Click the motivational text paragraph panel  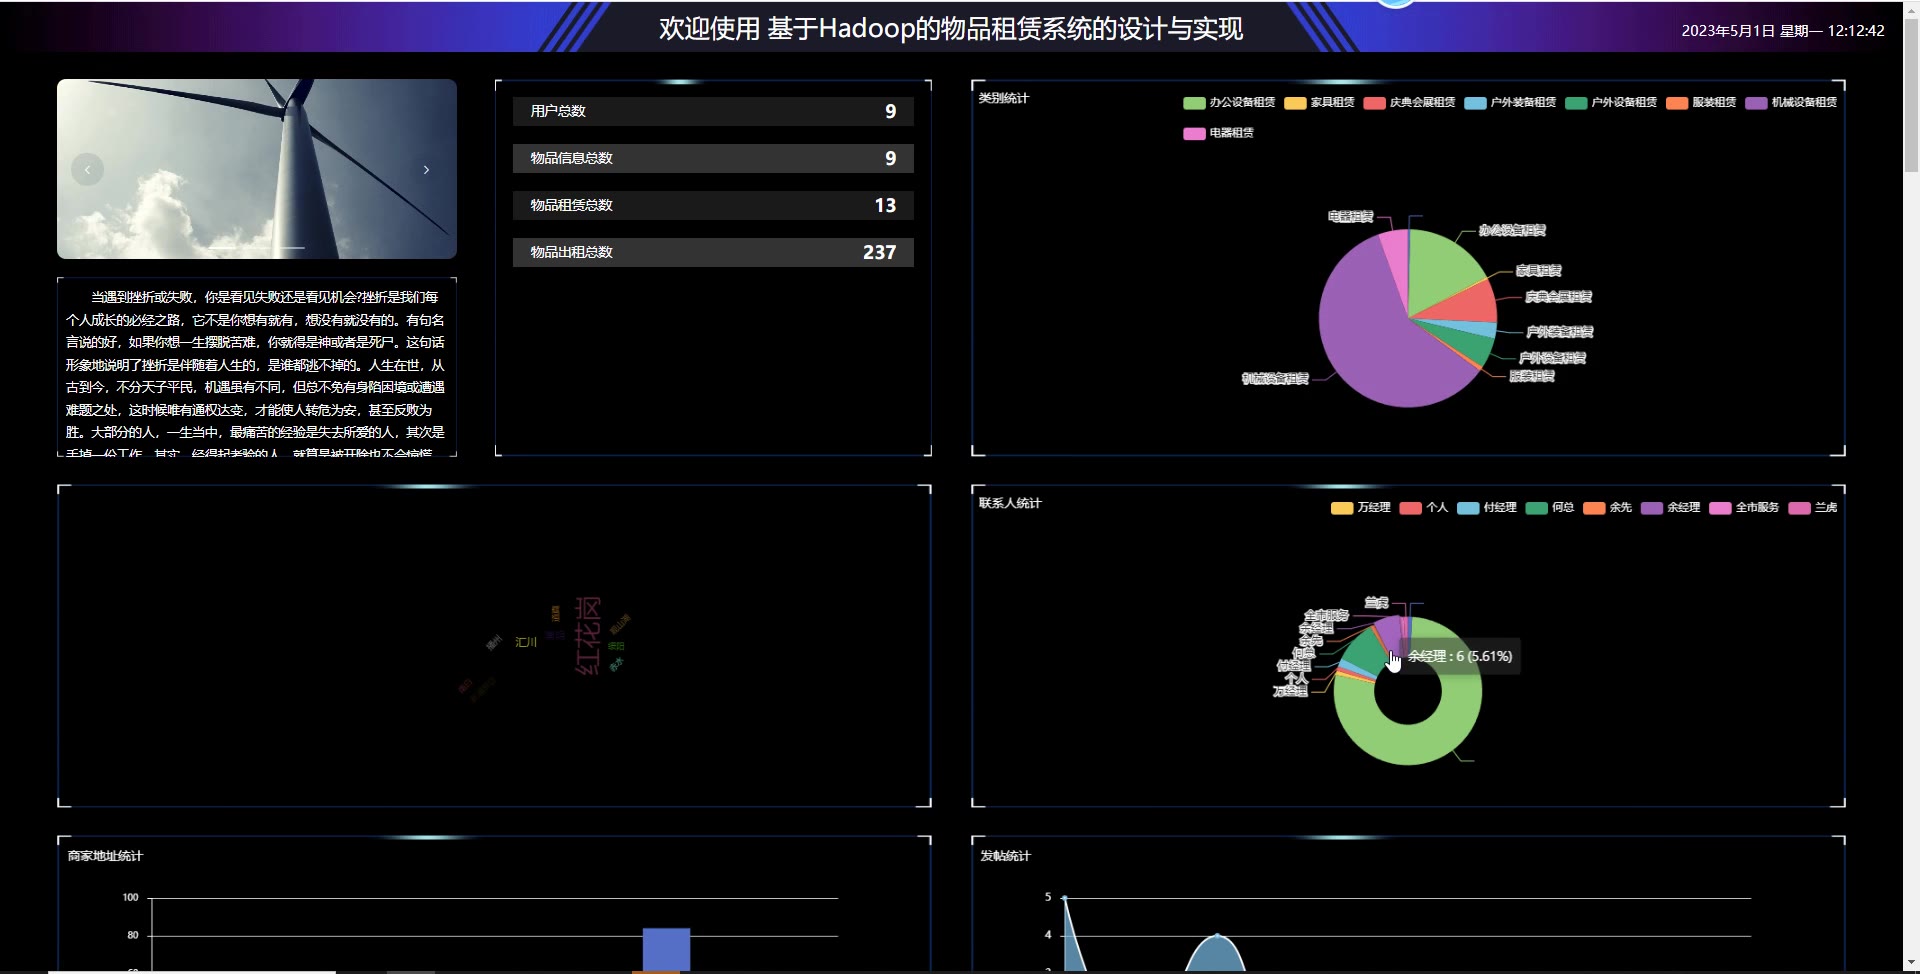[x=257, y=368]
